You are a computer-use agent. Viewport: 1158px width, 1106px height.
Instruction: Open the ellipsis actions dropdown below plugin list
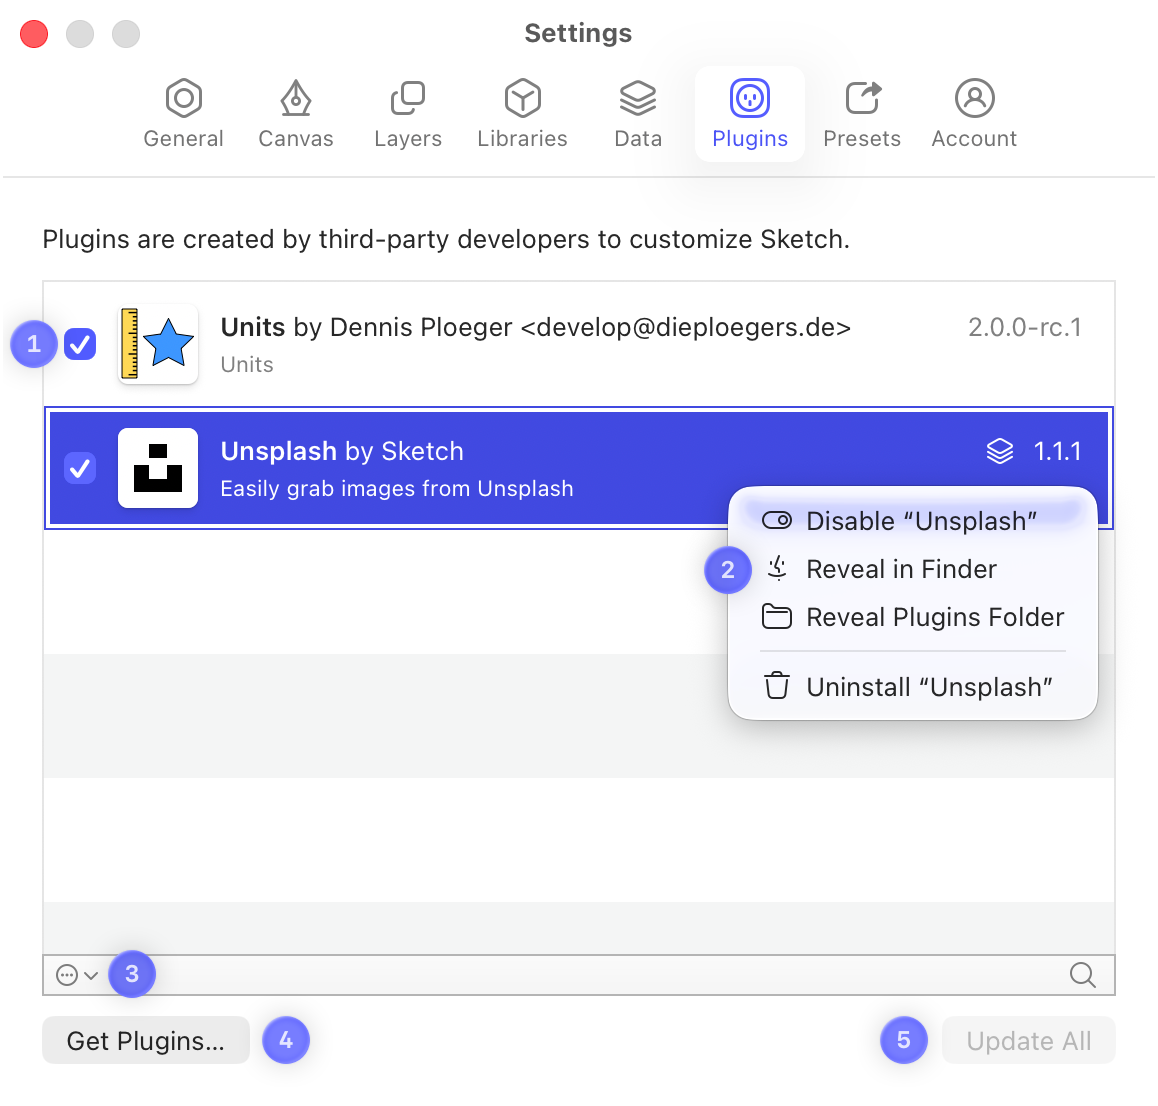77,975
